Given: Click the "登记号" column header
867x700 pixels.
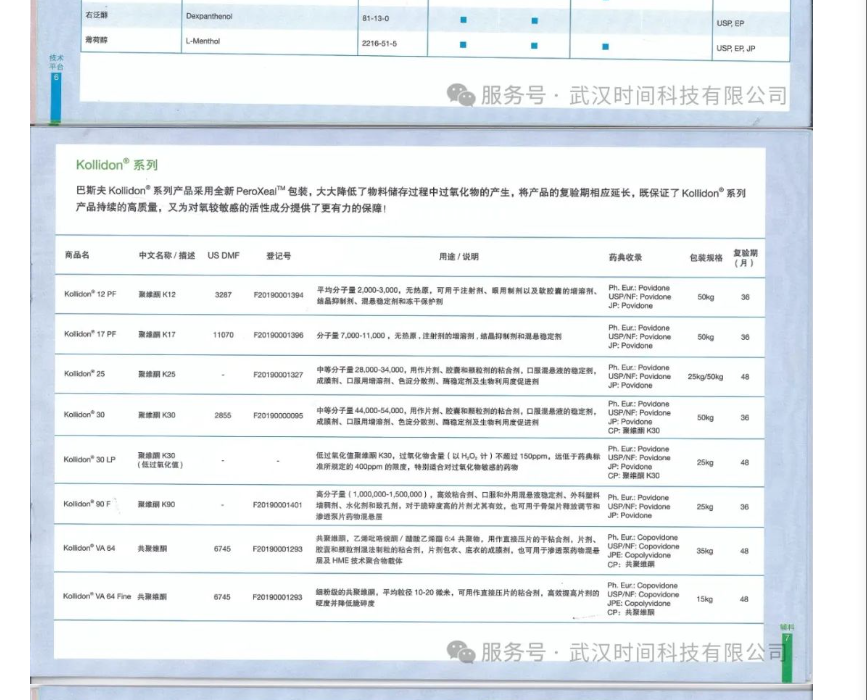Looking at the screenshot, I should coord(279,256).
